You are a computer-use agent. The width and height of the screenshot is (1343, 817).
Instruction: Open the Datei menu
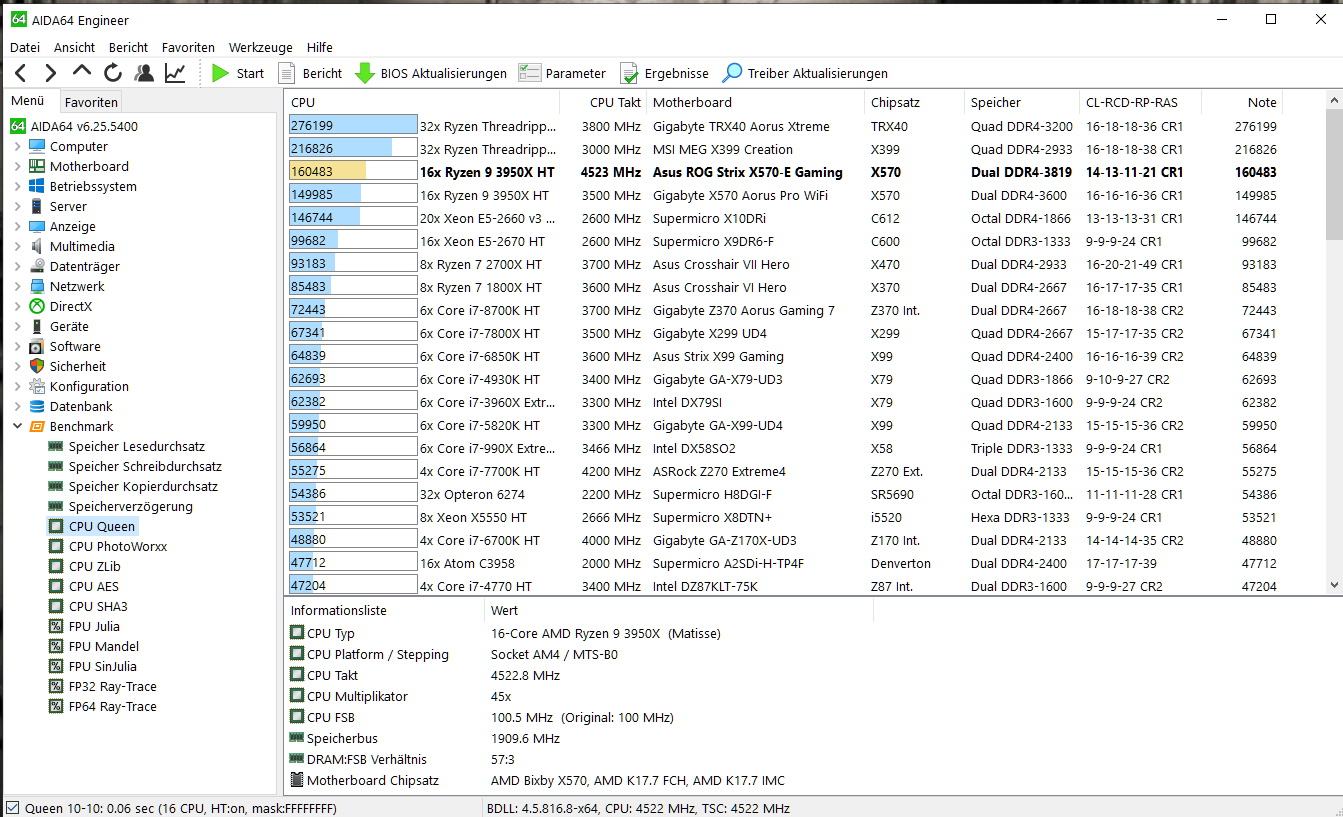click(25, 47)
